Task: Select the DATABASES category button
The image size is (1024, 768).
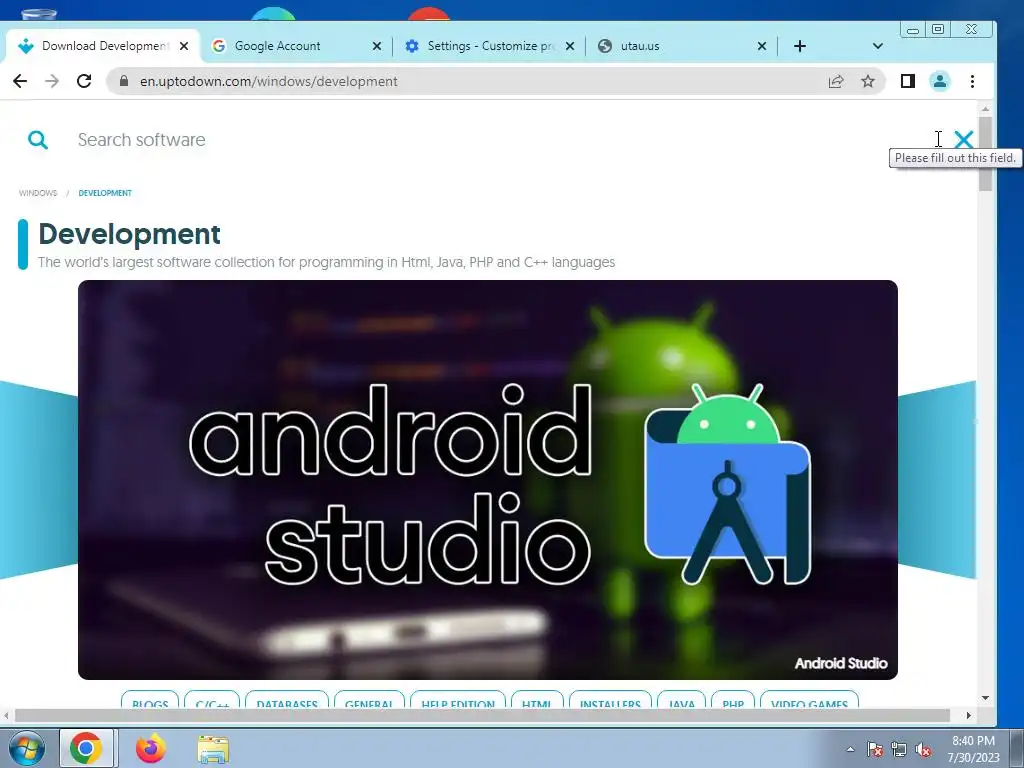Action: coord(287,700)
